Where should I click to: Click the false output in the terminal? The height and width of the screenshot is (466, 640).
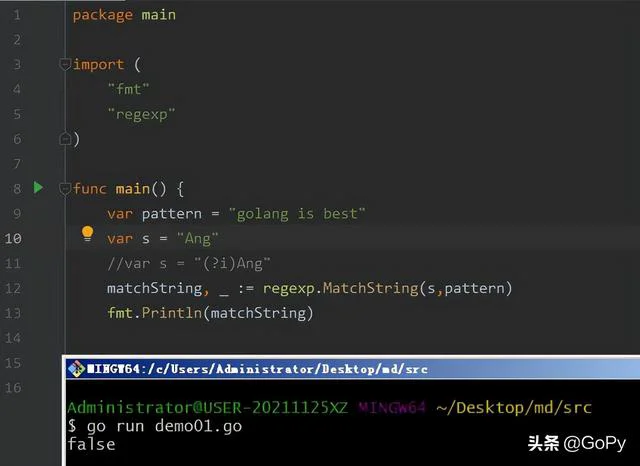coord(91,444)
